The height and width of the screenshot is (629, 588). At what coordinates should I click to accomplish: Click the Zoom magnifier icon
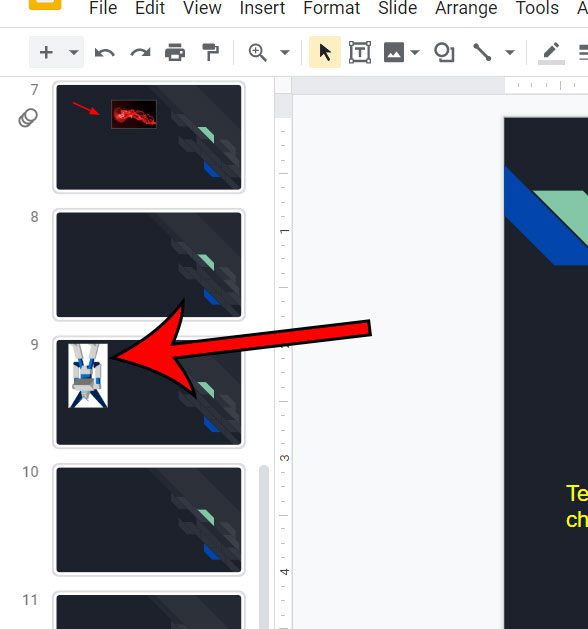click(258, 53)
